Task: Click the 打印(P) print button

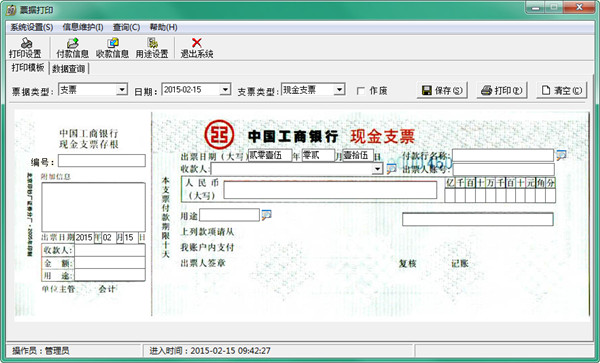Action: [x=502, y=90]
